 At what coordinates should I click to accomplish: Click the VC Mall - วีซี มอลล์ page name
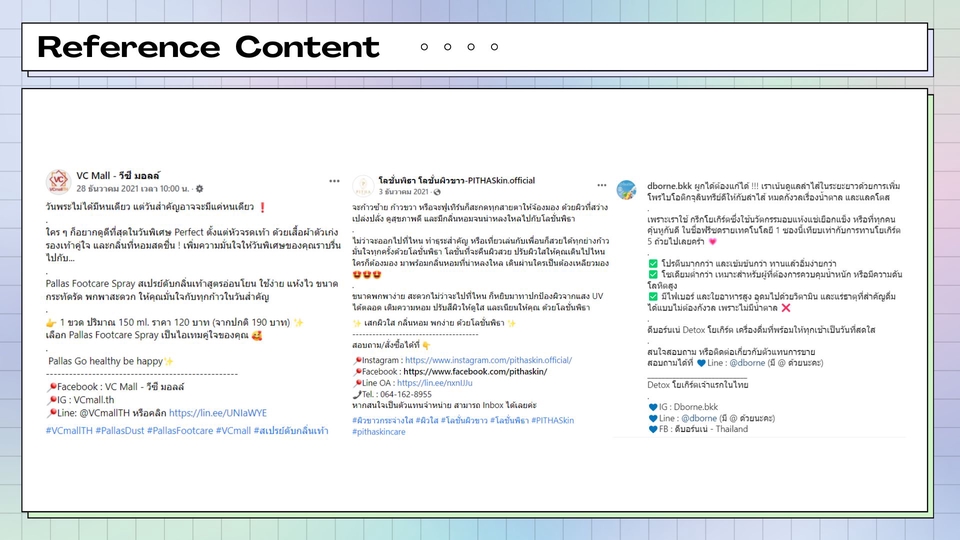click(x=118, y=176)
